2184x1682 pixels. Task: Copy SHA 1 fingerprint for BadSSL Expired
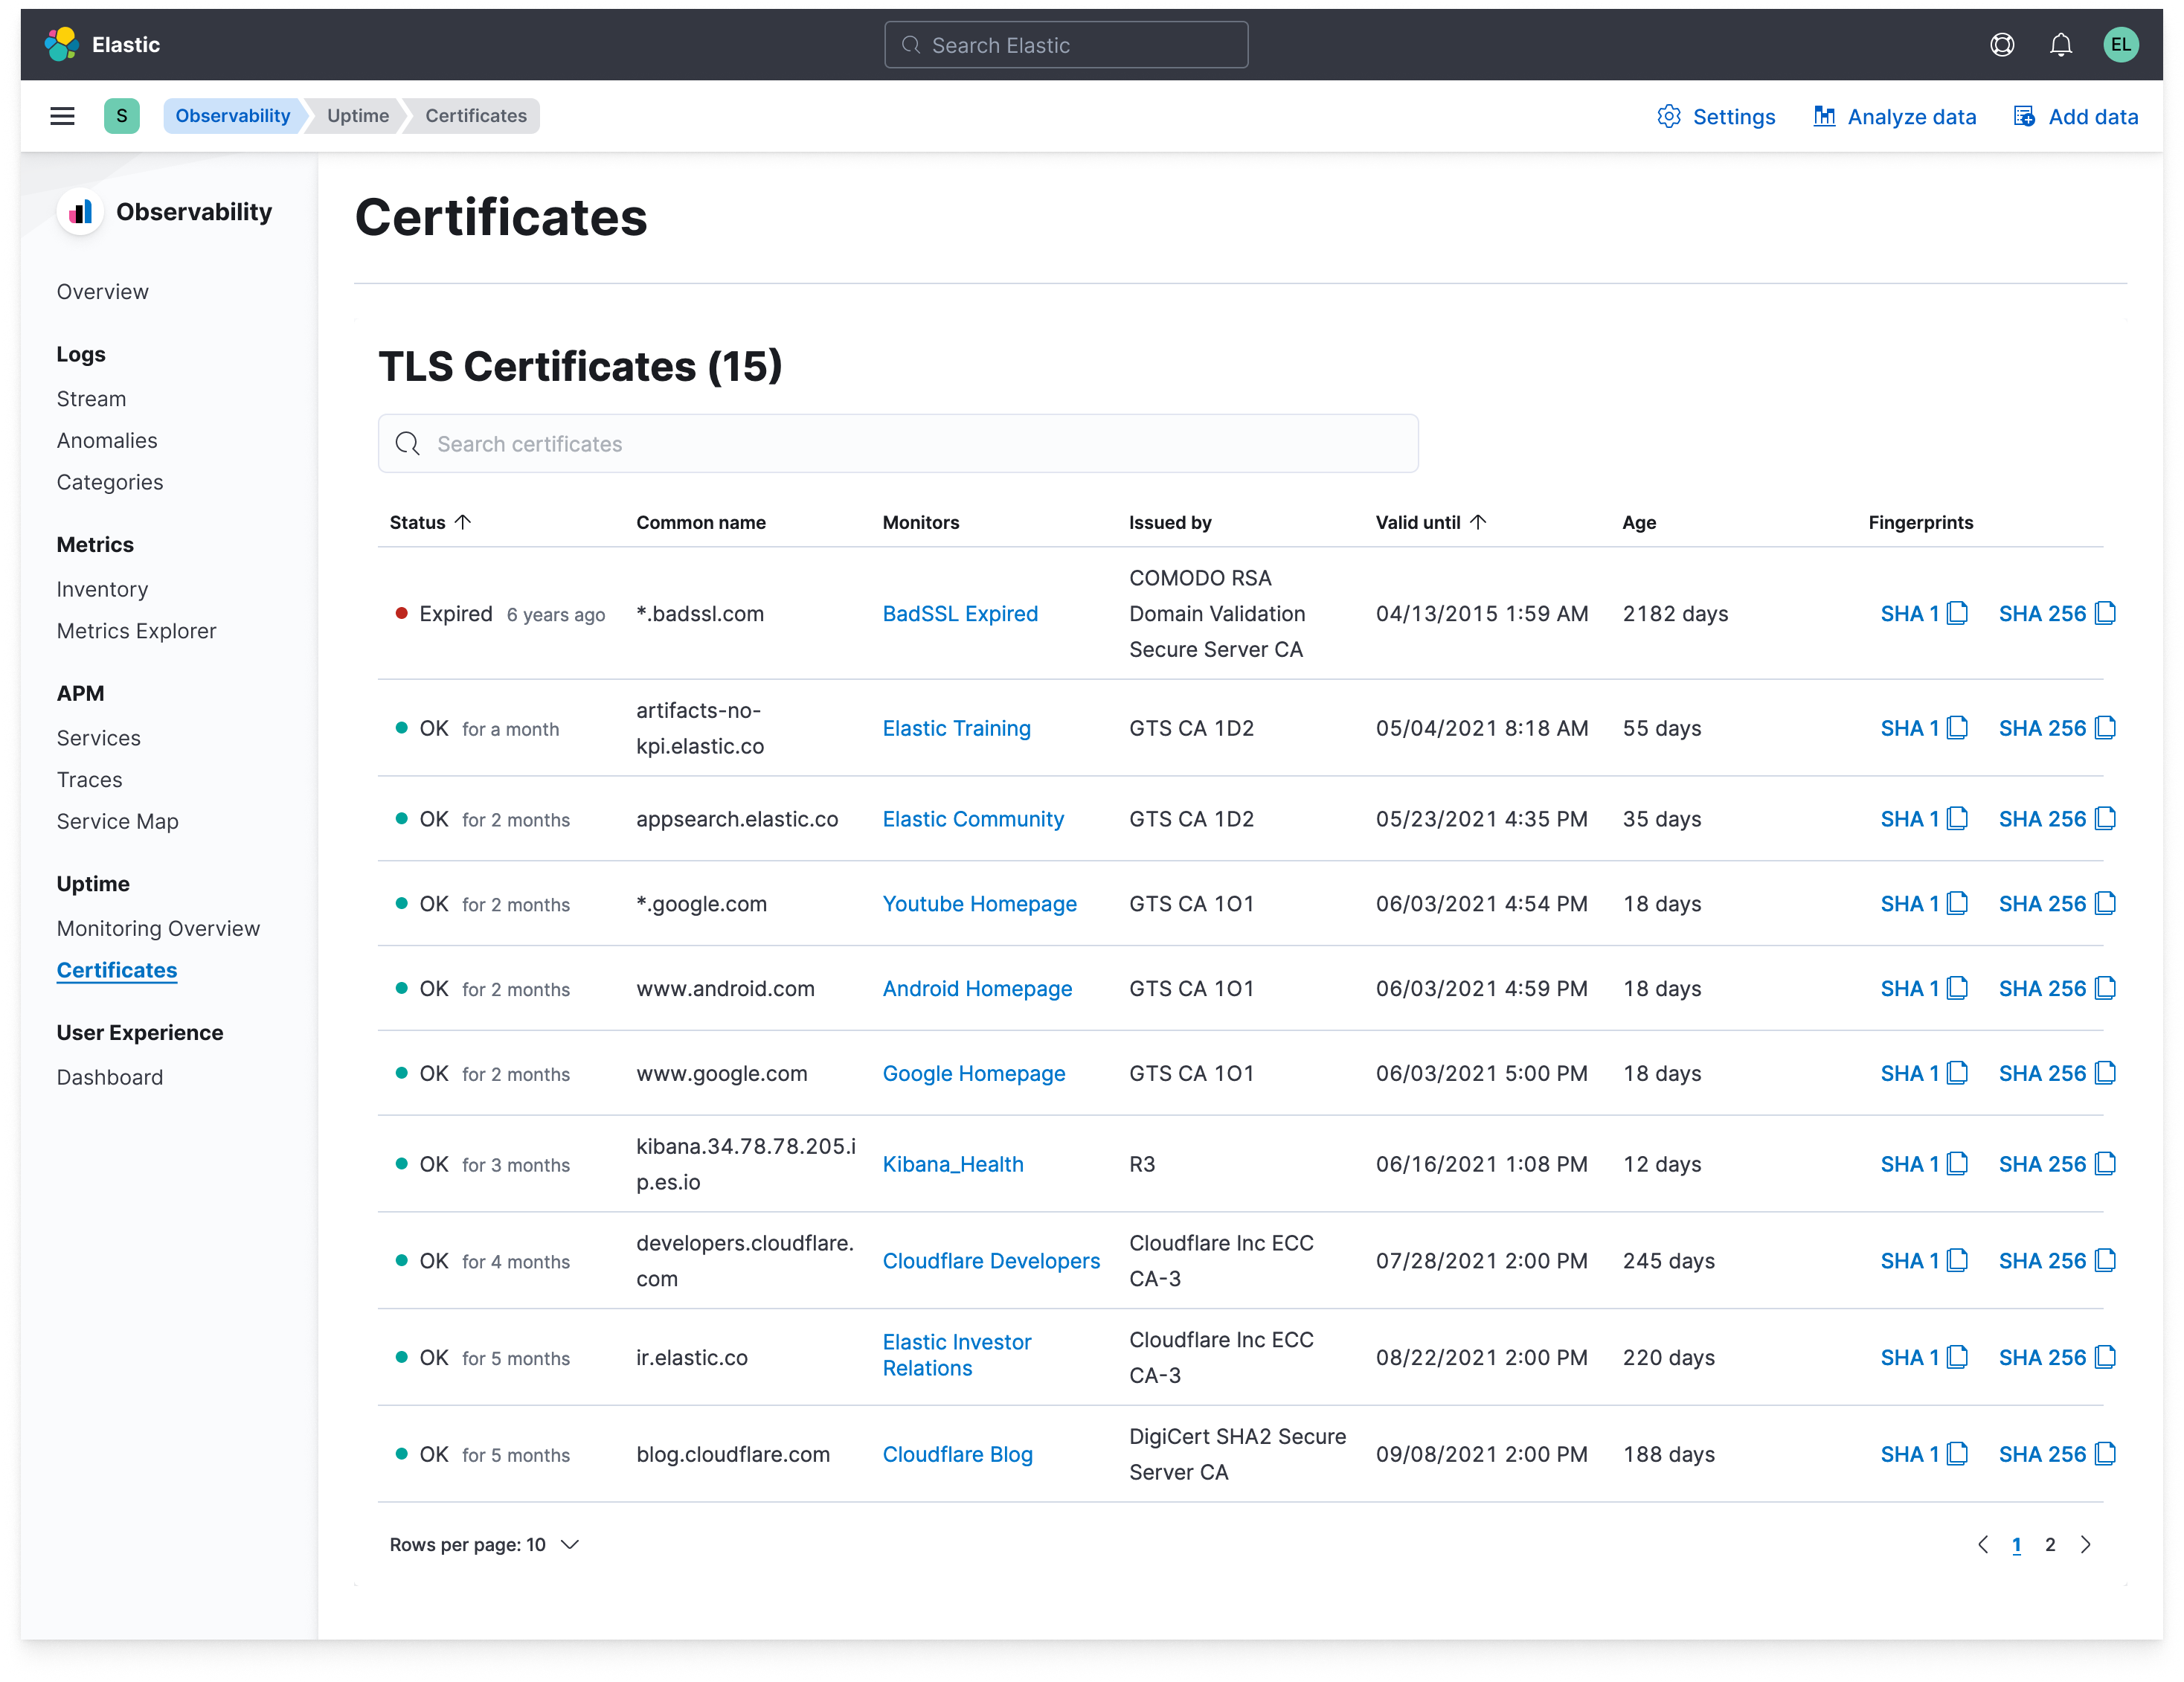[x=1957, y=613]
